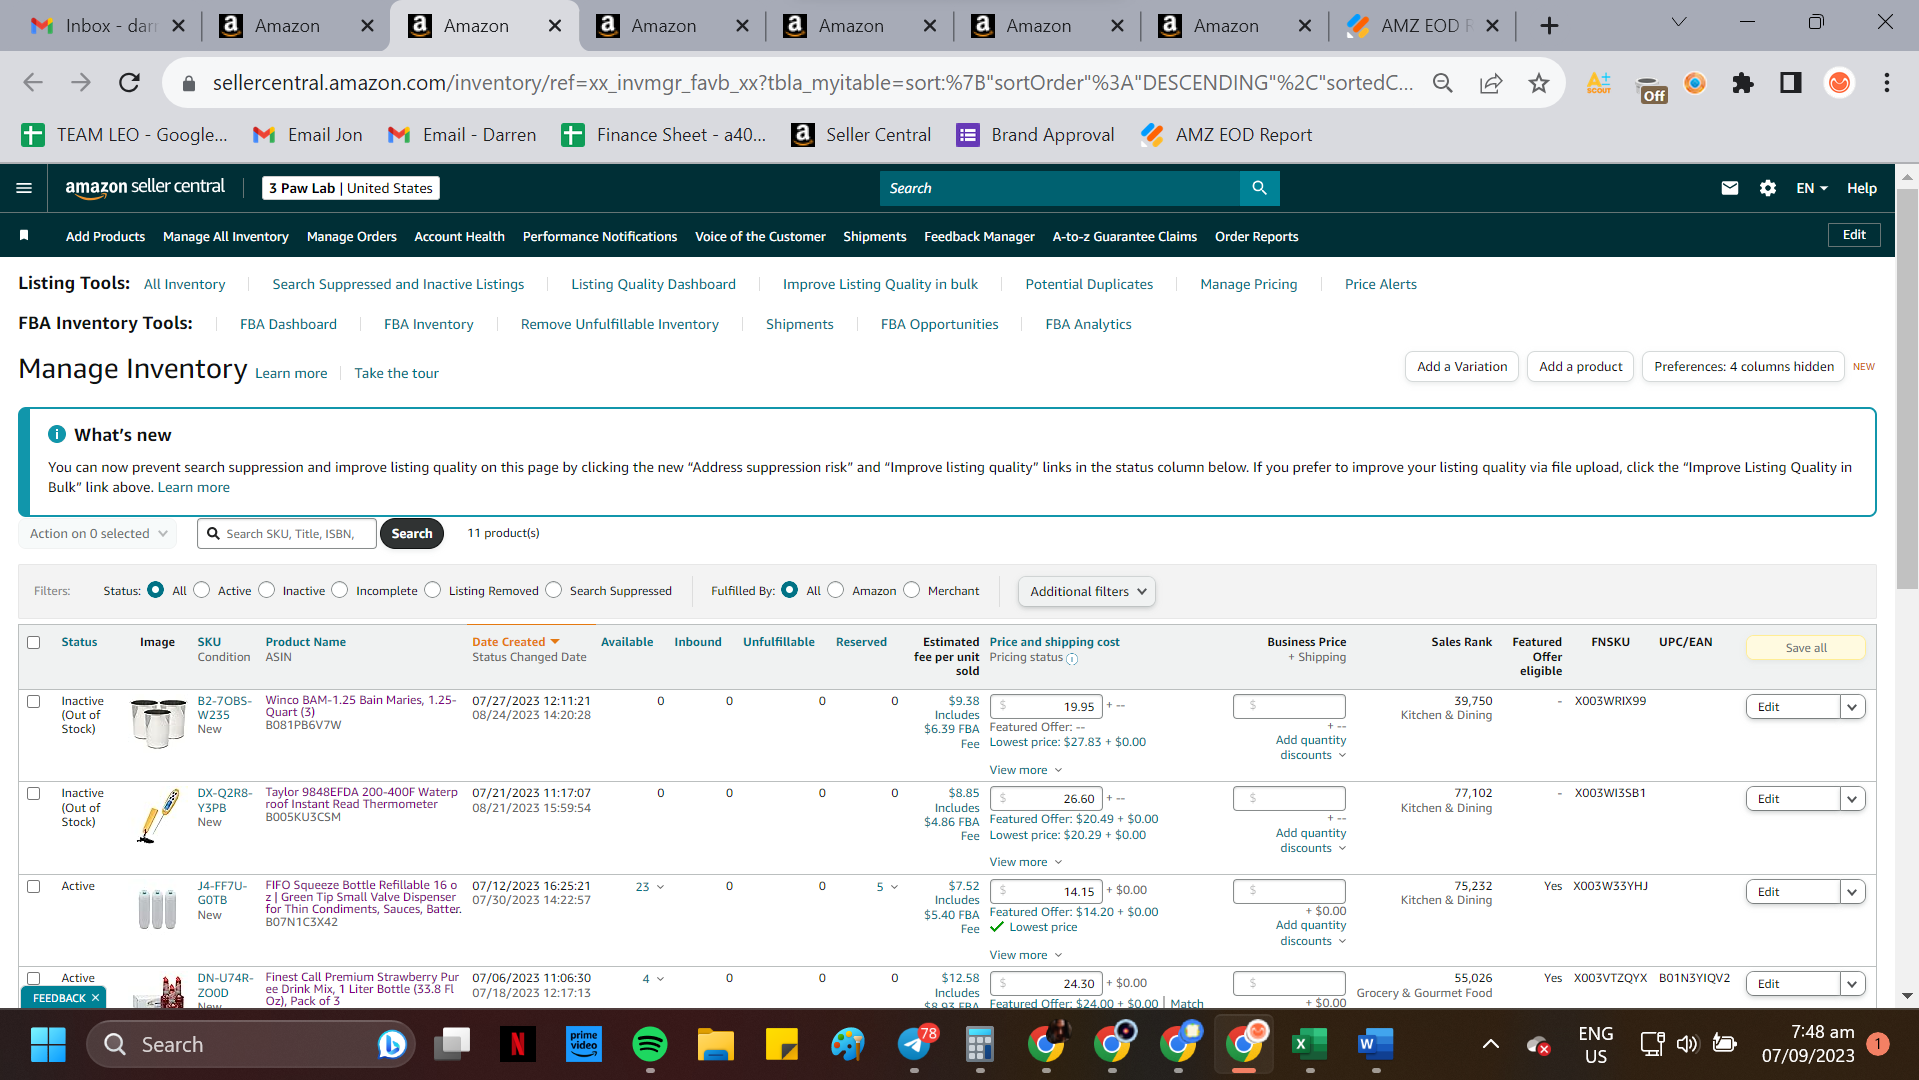This screenshot has width=1919, height=1080.
Task: Check the FIFO Squeeze Bottle row checkbox
Action: pyautogui.click(x=34, y=886)
